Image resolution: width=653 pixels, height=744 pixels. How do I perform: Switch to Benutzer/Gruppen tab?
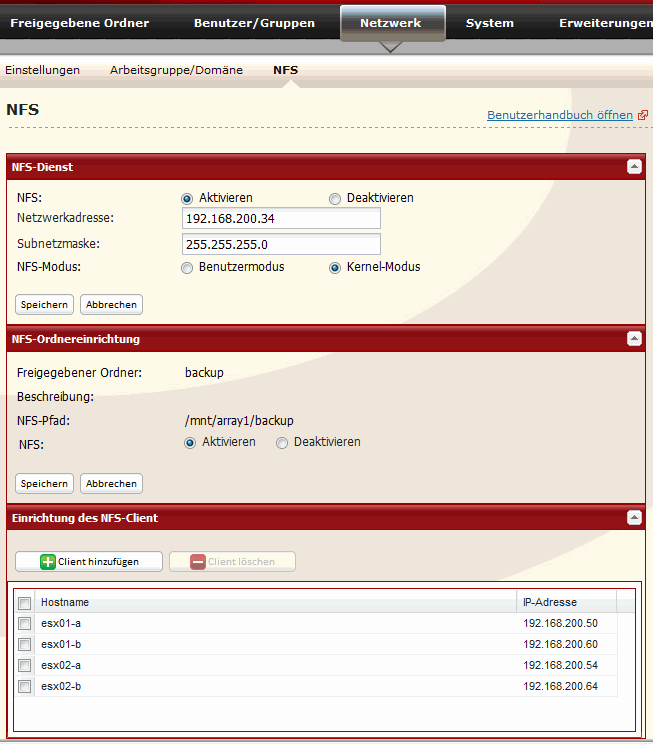coord(254,23)
